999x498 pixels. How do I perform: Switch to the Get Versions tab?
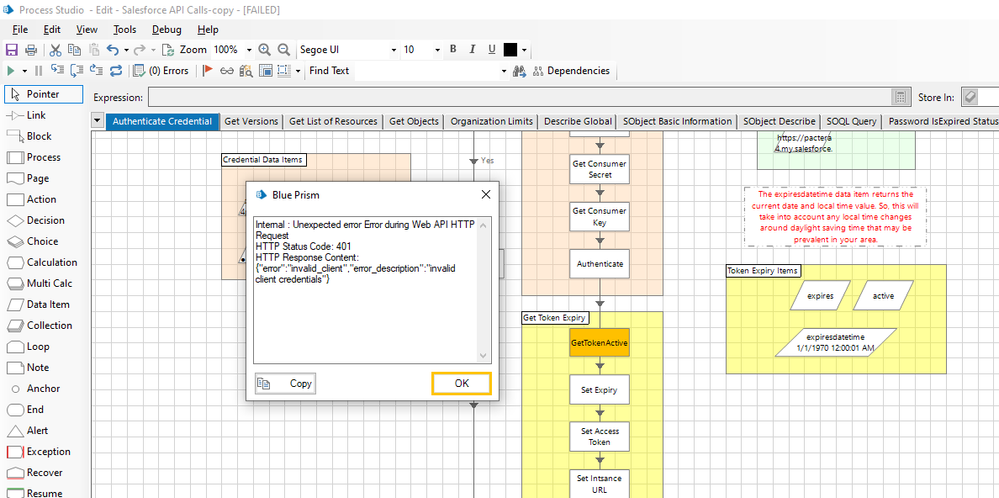tap(251, 121)
